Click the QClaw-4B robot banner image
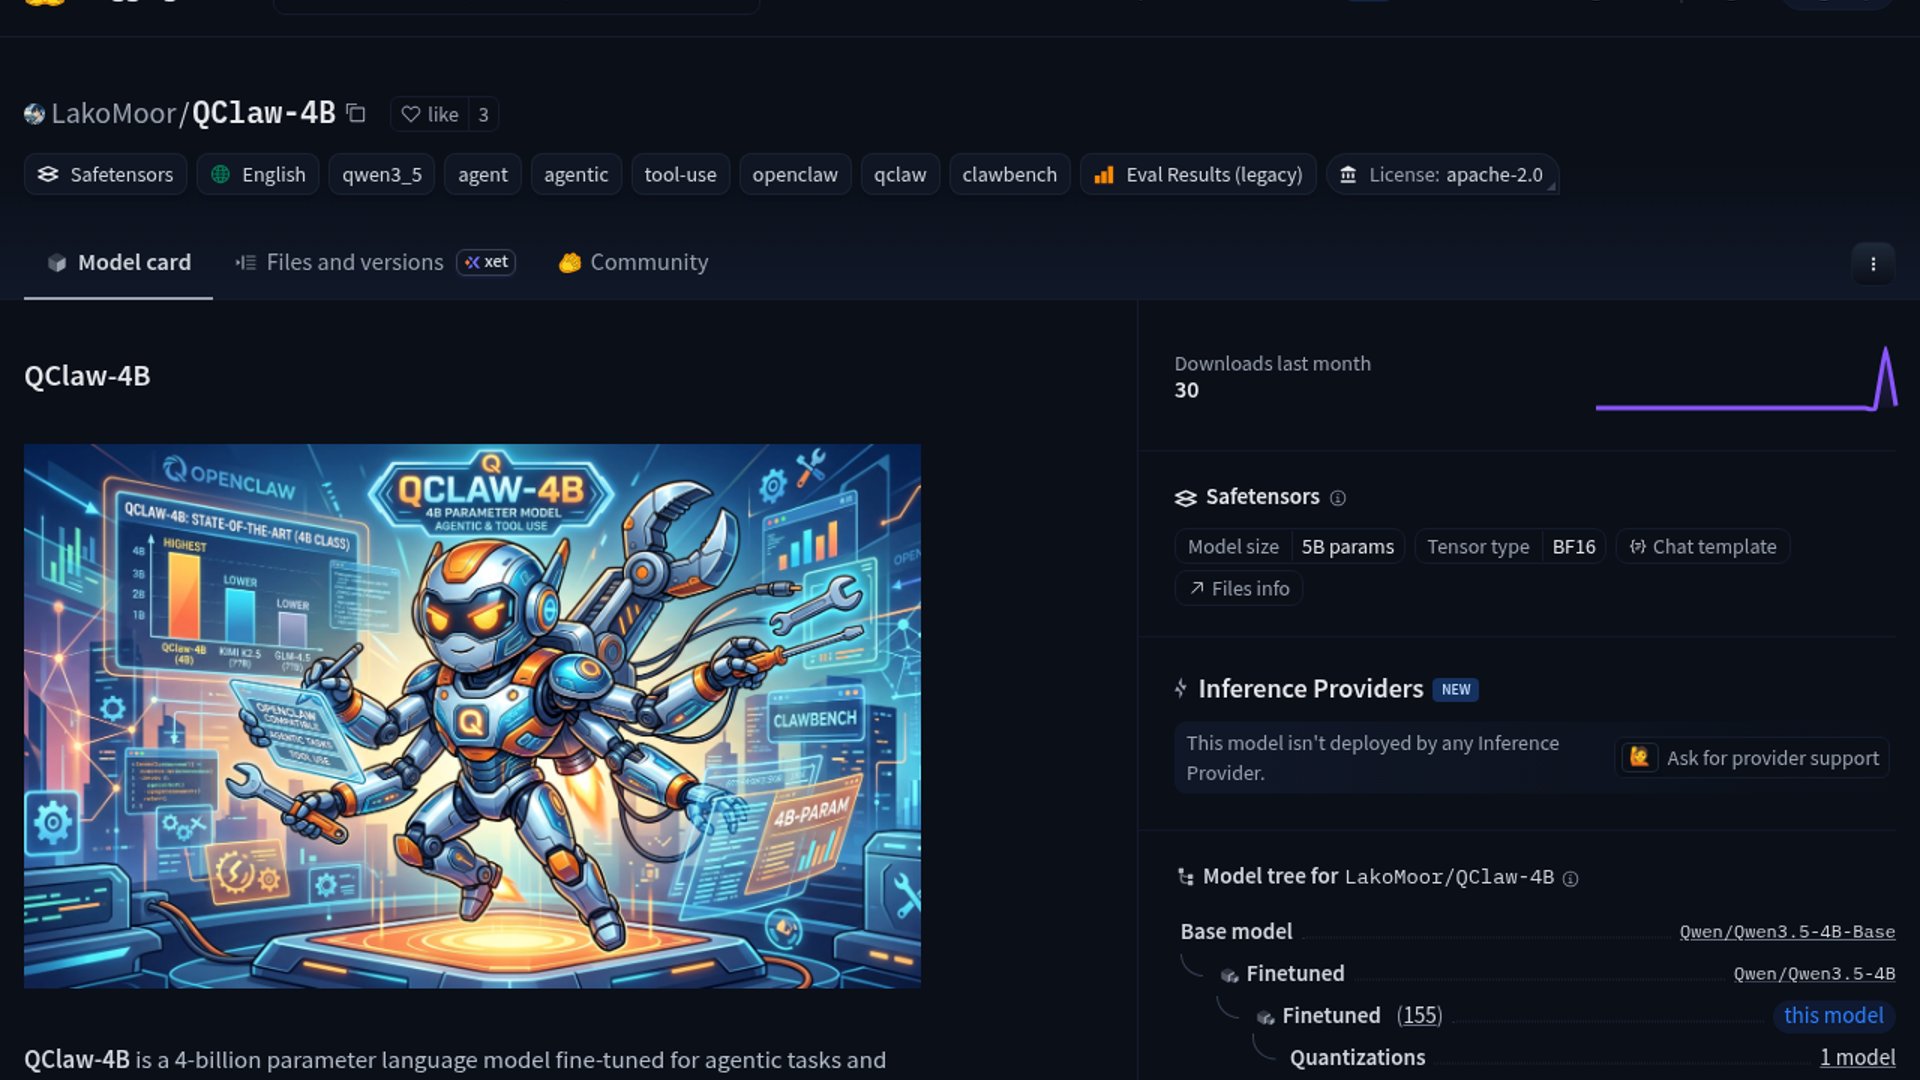 (472, 716)
